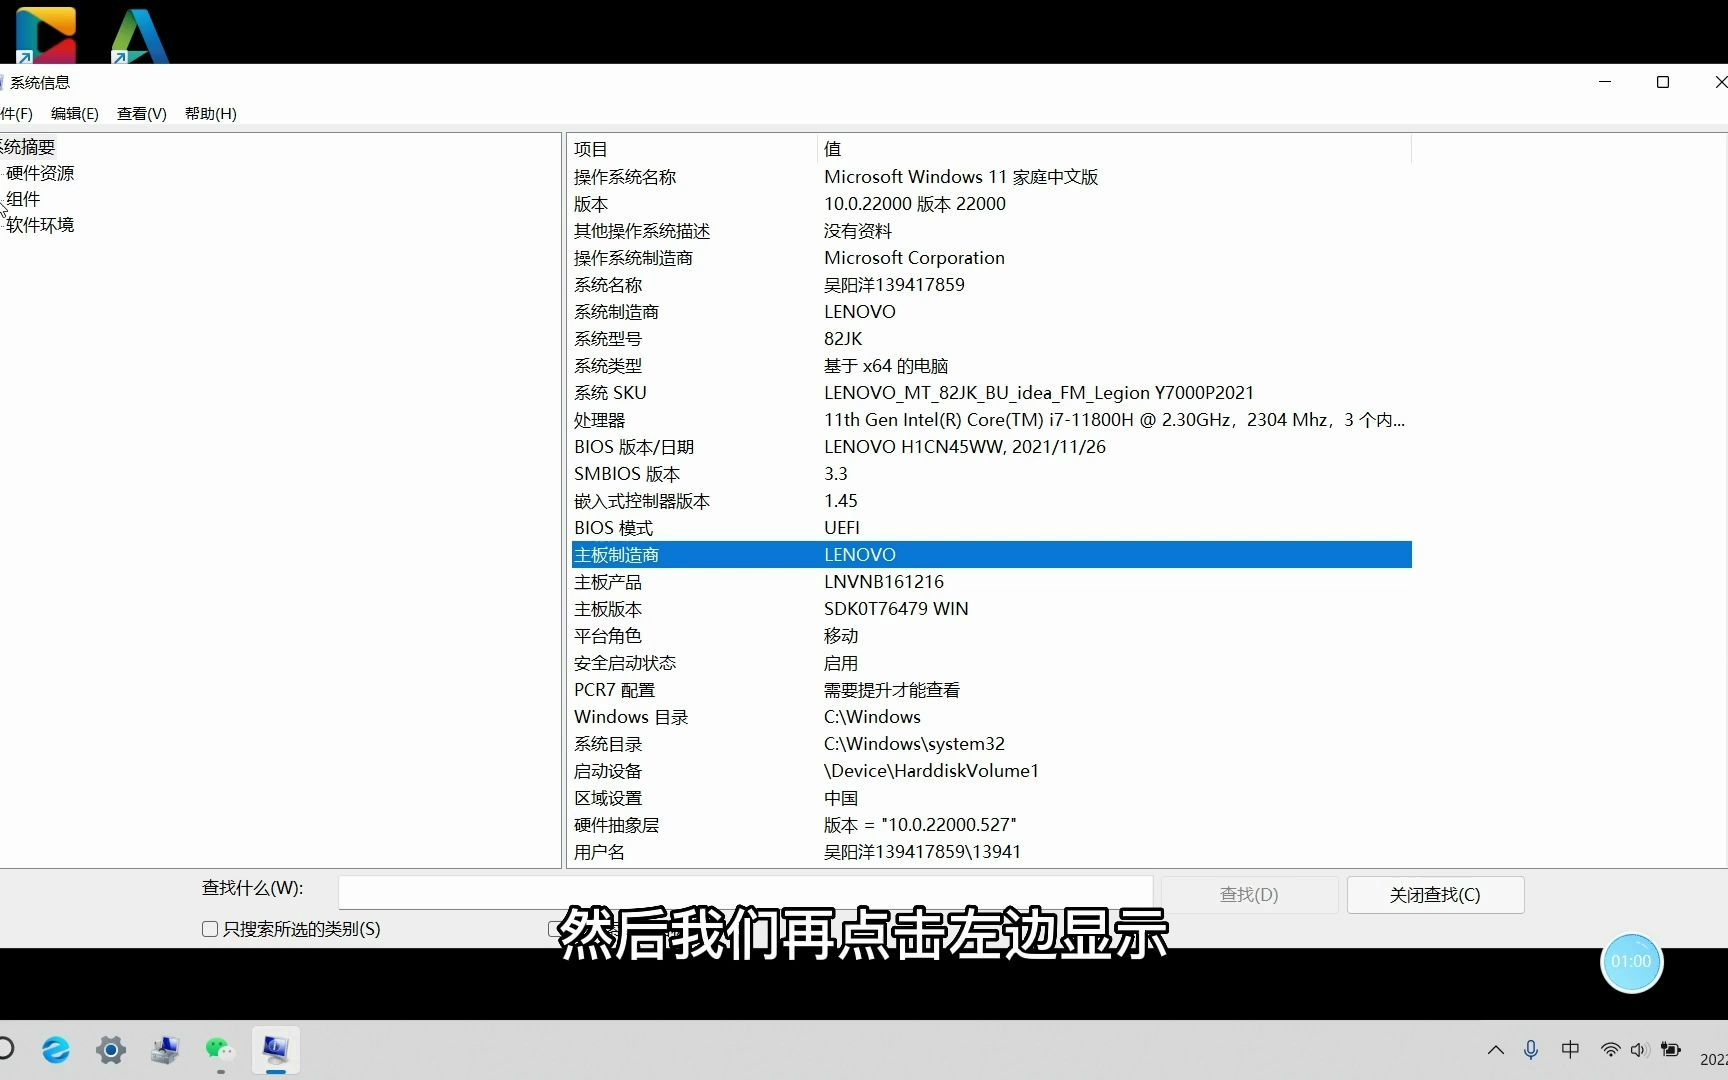Select the 操作系统名称 row

991,177
